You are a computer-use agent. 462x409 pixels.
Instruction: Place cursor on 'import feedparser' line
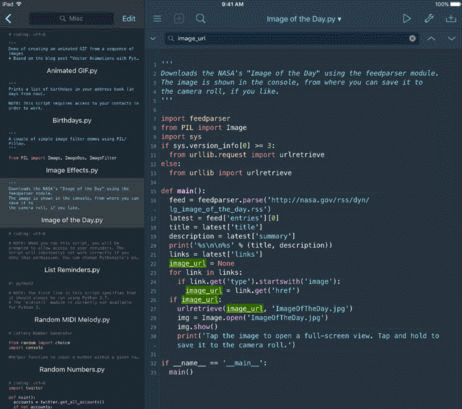pyautogui.click(x=196, y=119)
